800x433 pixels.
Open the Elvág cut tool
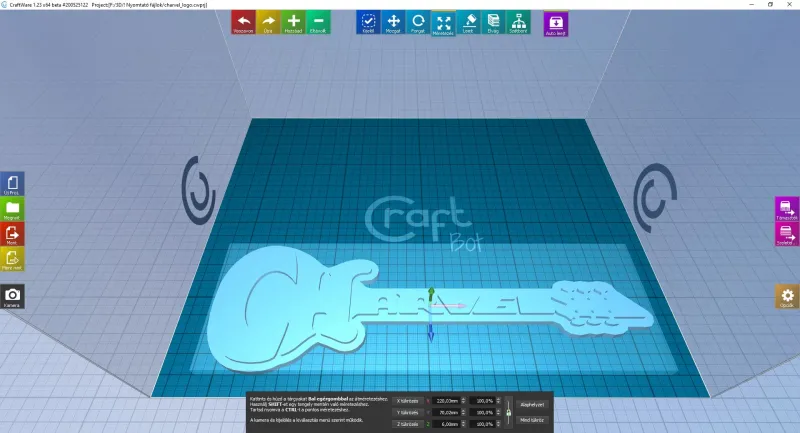493,22
